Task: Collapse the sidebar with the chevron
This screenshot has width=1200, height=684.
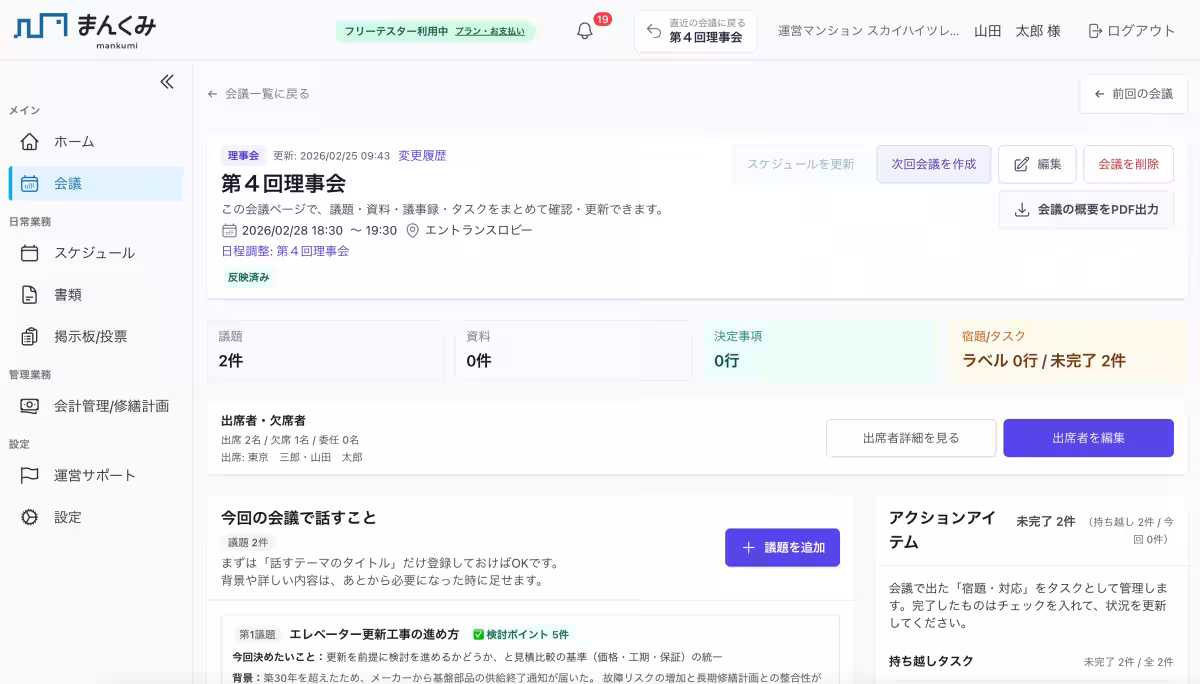Action: click(166, 82)
